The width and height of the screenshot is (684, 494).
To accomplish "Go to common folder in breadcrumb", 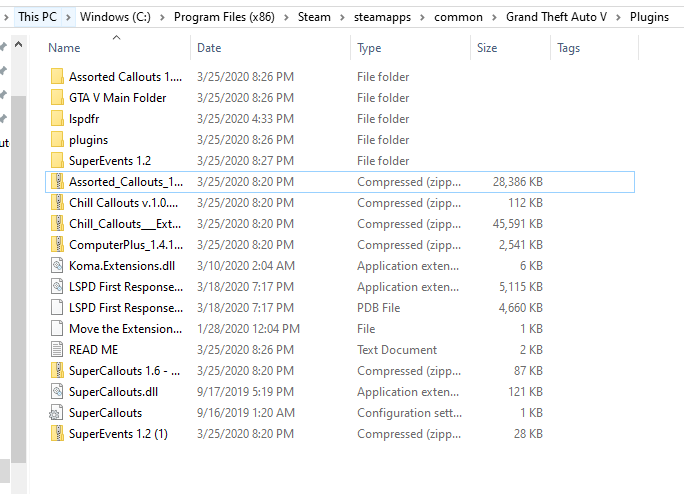I will point(458,17).
